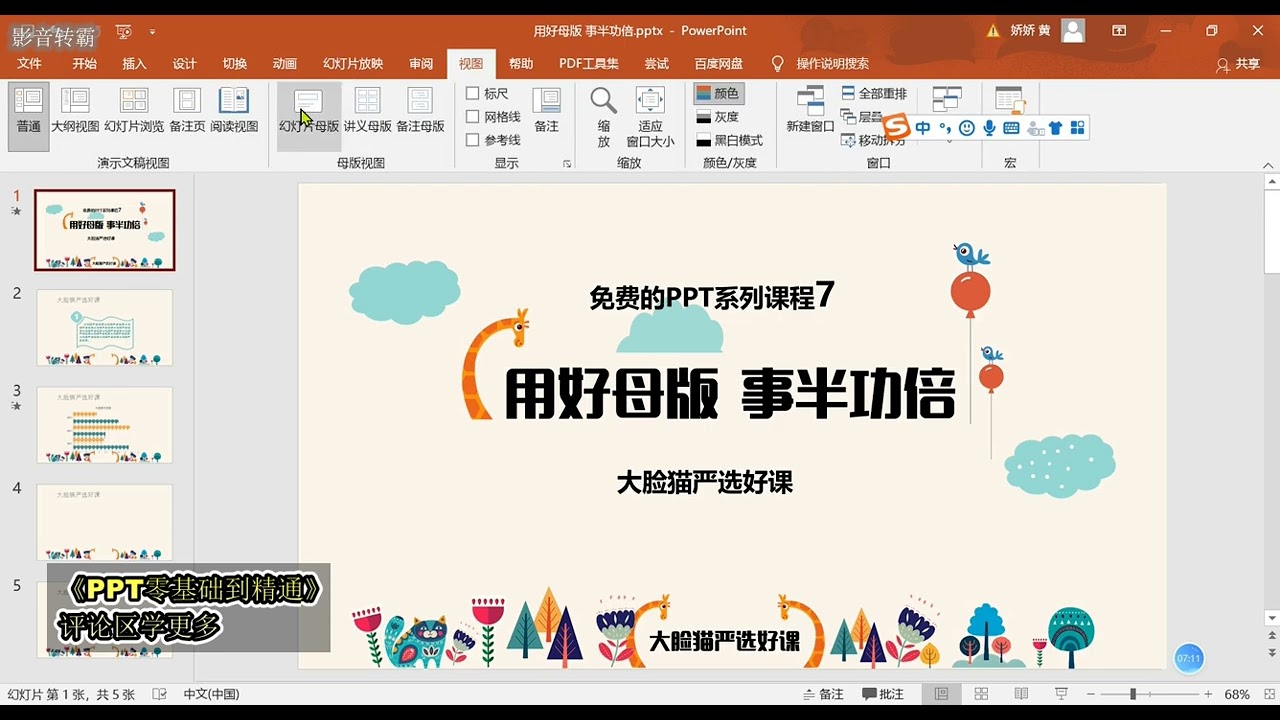Open the 切换 (Transitions) tab
The image size is (1280, 720).
click(235, 63)
